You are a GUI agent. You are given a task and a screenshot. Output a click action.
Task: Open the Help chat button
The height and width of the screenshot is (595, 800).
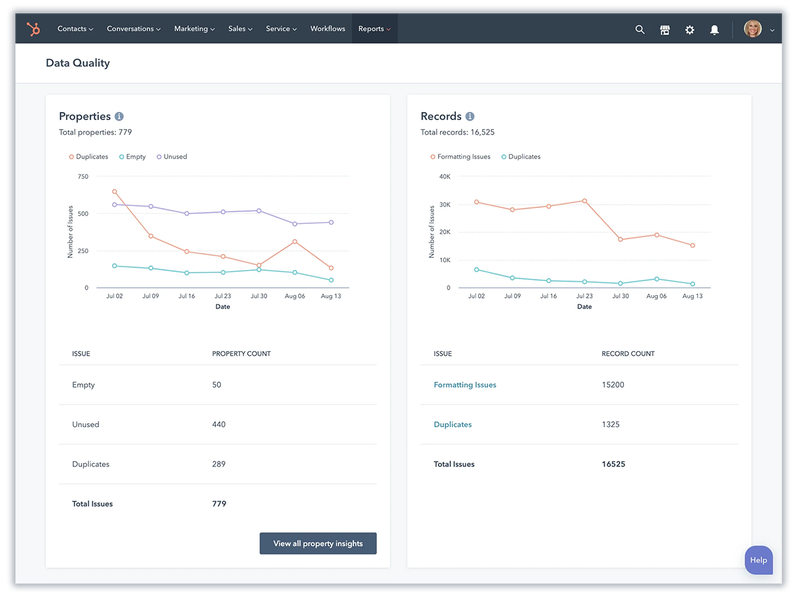759,560
